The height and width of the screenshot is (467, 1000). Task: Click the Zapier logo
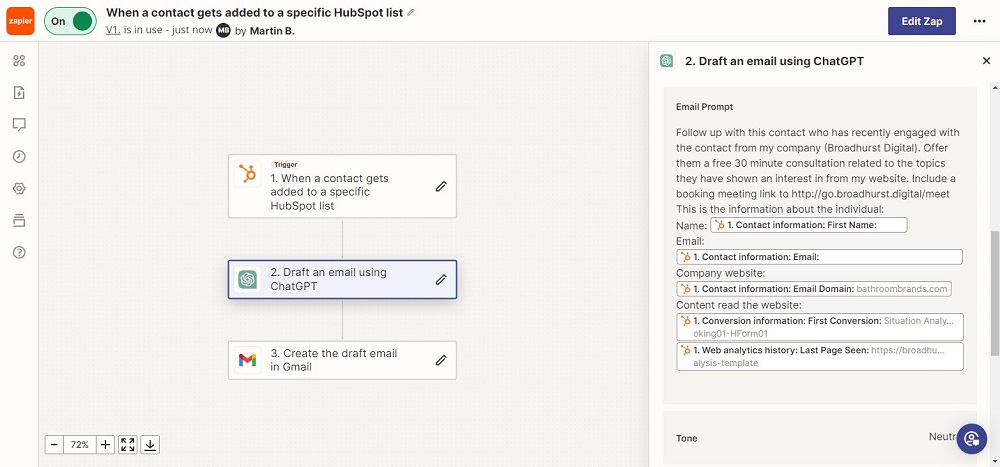click(x=20, y=21)
